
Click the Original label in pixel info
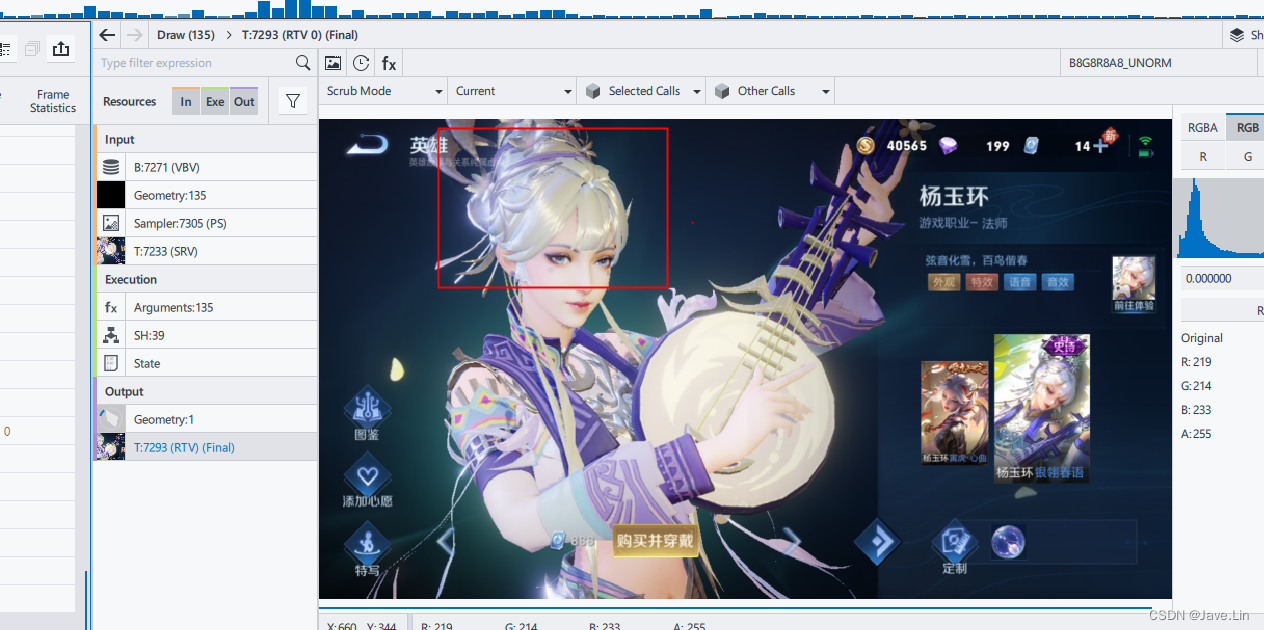(1202, 338)
